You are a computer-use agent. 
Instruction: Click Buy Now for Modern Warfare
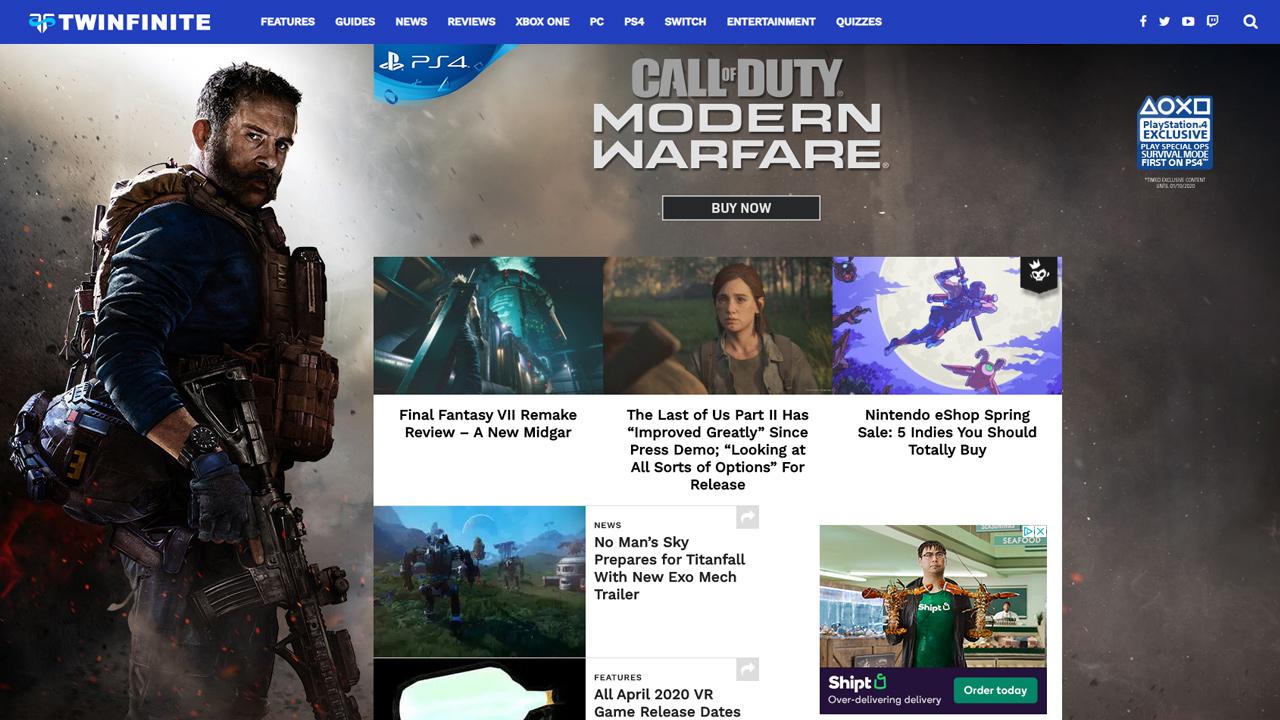pos(741,208)
